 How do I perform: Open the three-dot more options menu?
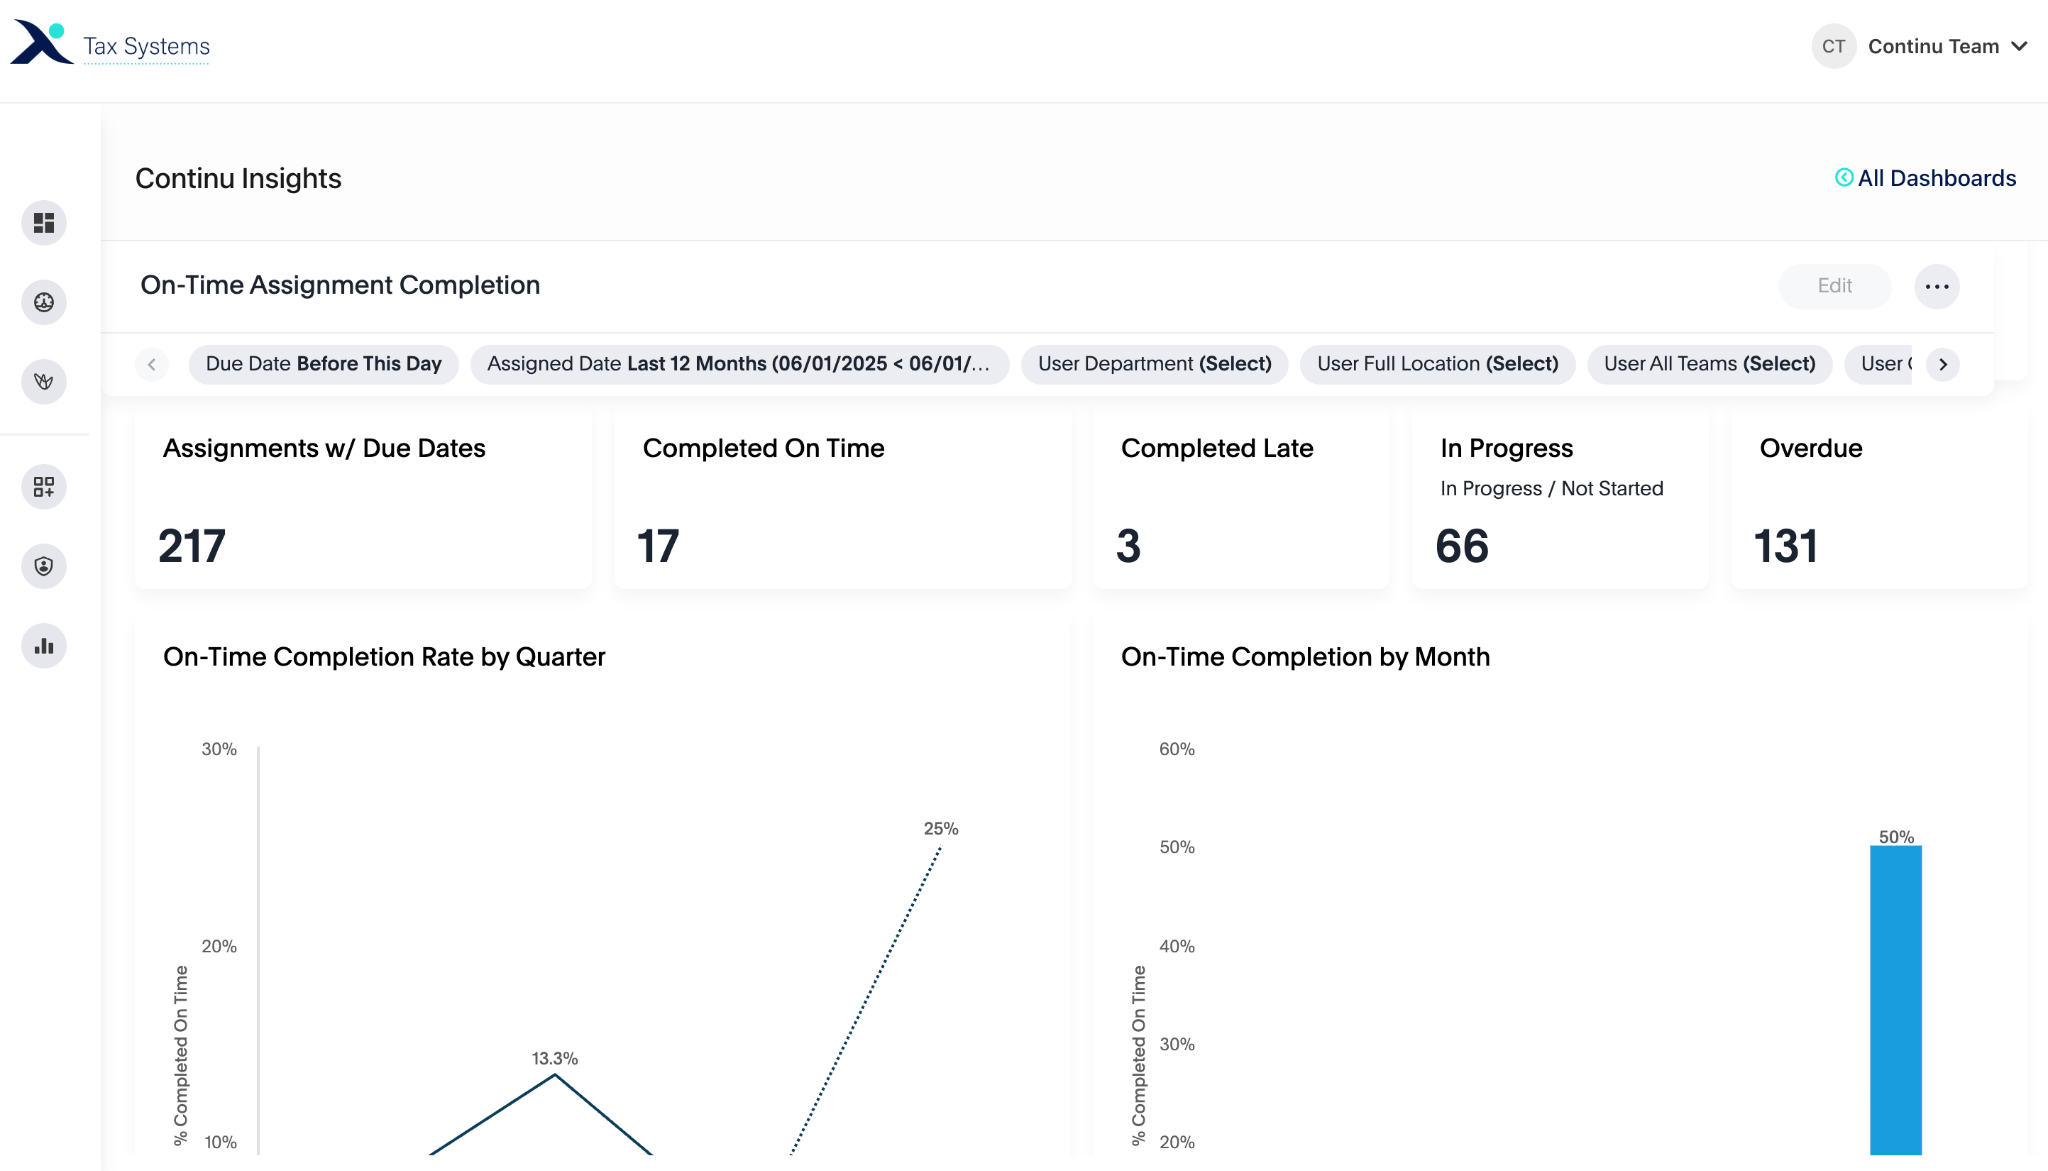(x=1937, y=286)
